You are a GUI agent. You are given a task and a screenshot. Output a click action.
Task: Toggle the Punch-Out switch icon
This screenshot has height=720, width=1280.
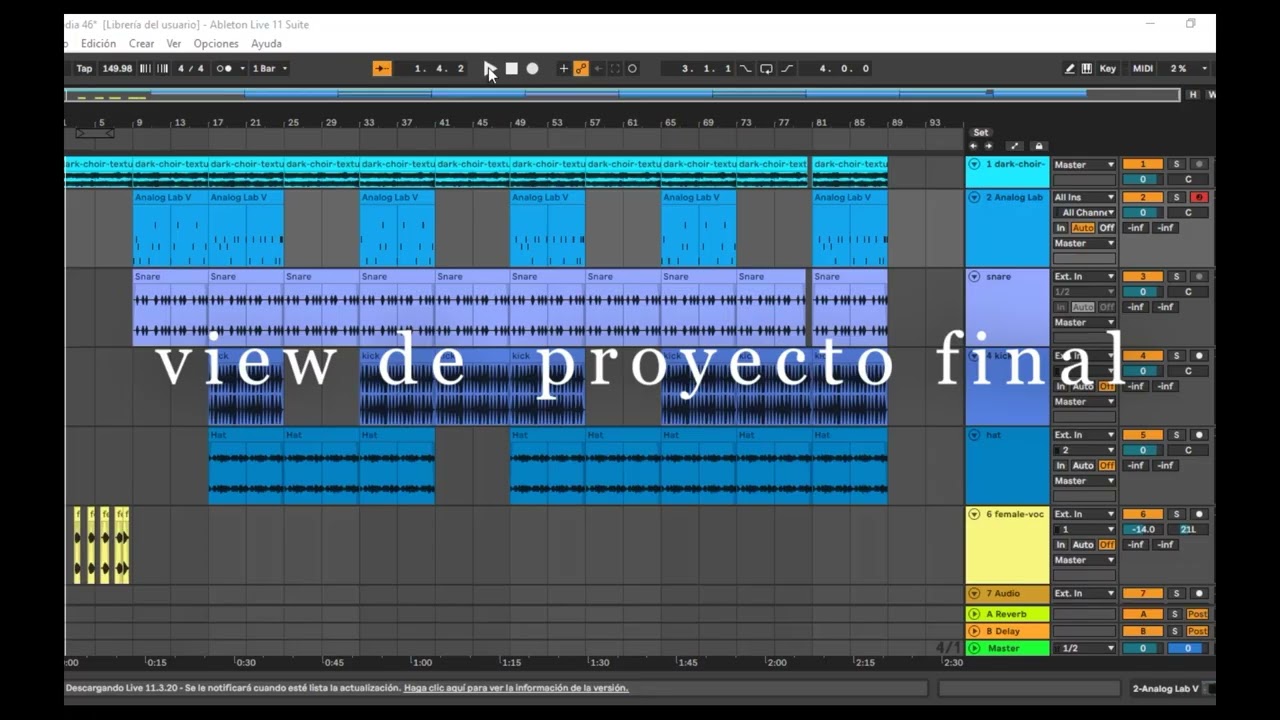(787, 68)
